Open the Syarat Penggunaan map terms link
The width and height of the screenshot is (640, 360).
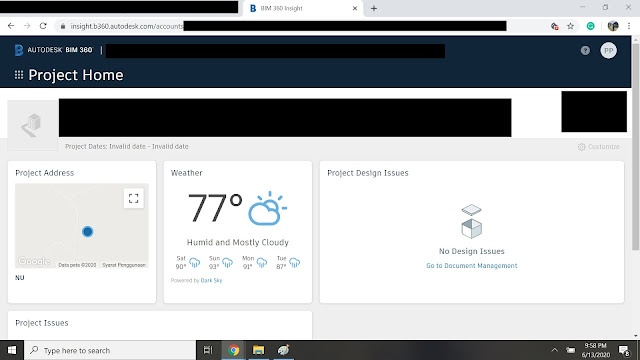(124, 265)
